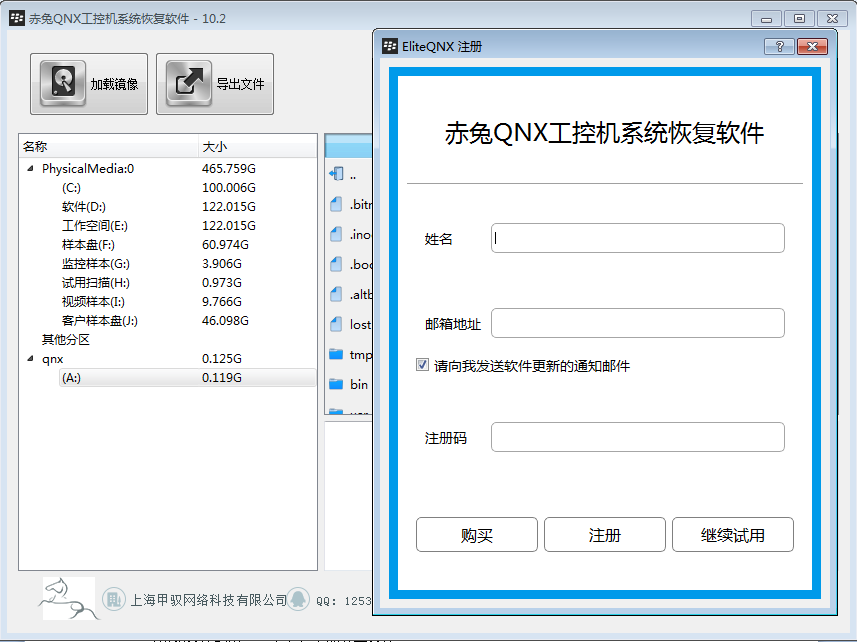Close the EliteQNX registration dialog
The image size is (857, 642).
[x=812, y=46]
